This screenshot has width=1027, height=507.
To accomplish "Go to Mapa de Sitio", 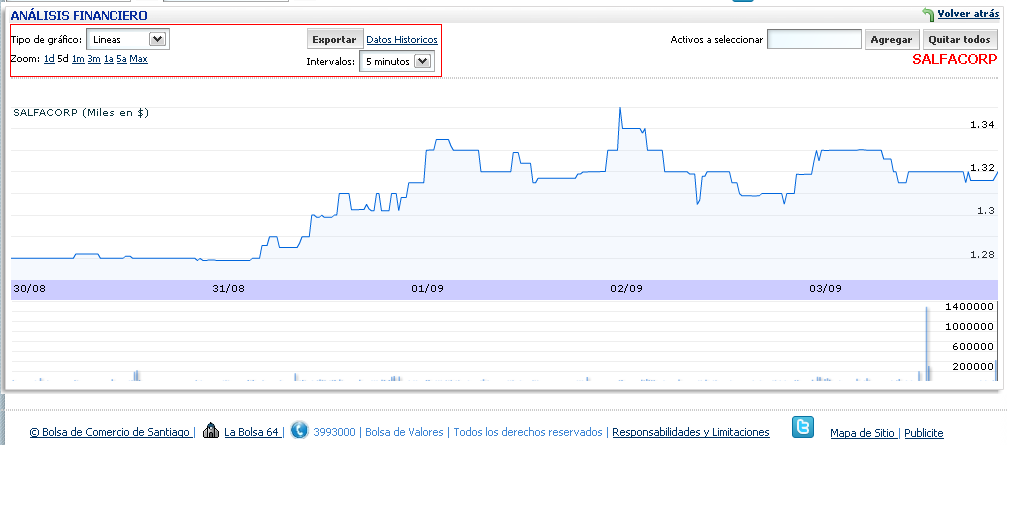I will point(863,433).
